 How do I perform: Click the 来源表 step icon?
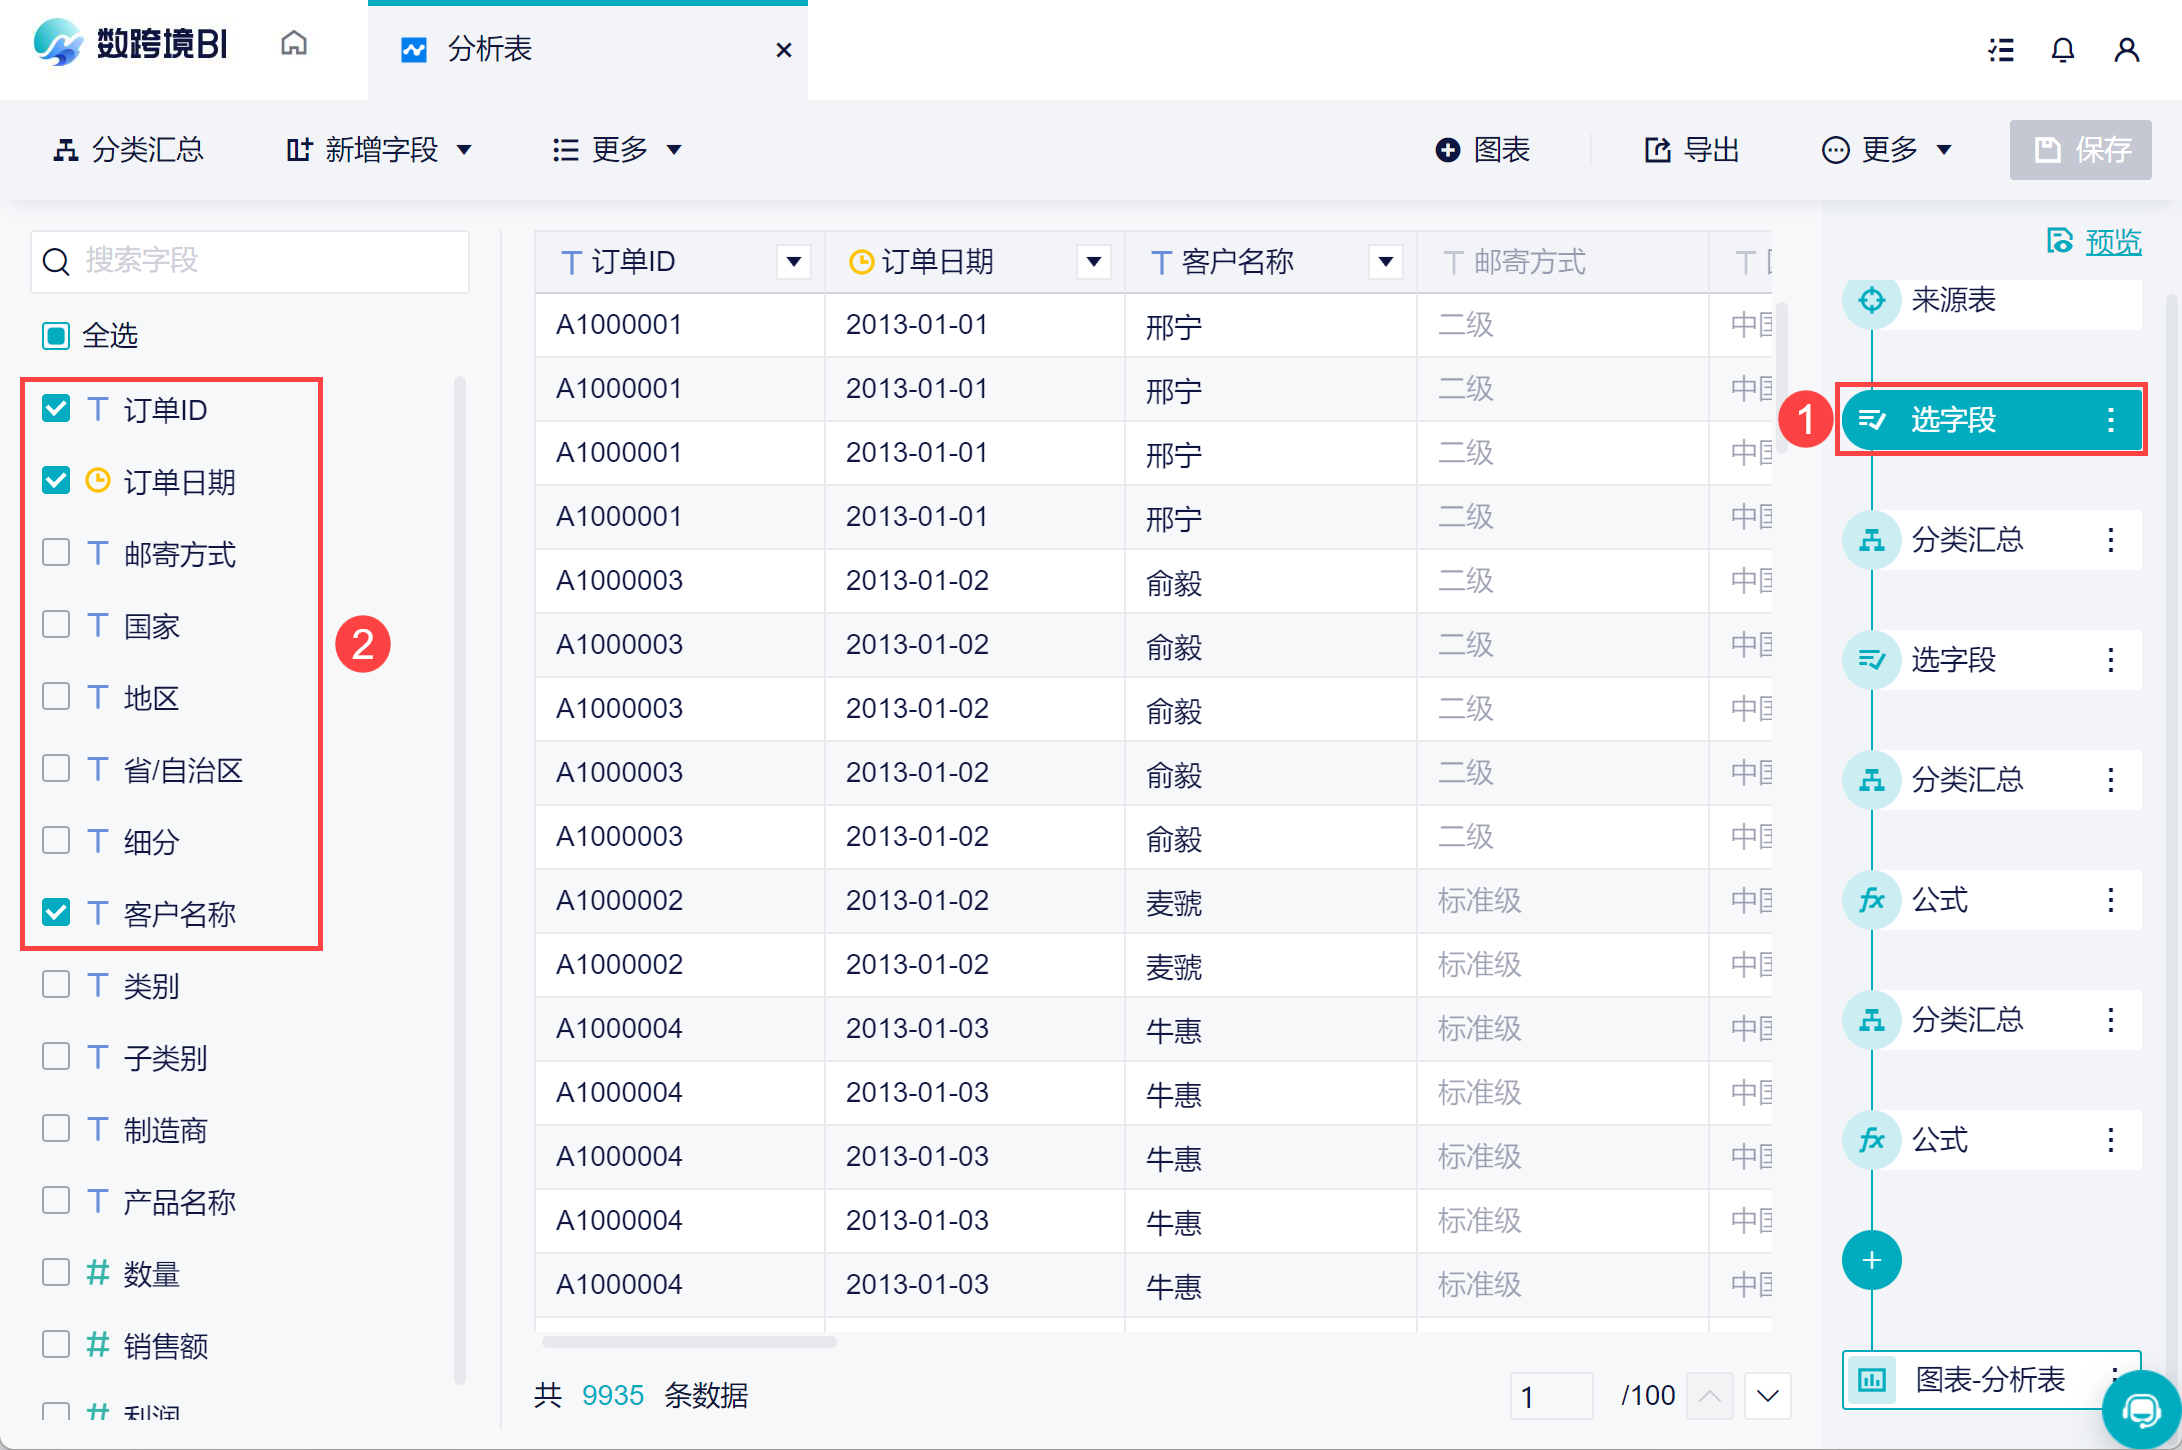tap(1871, 300)
